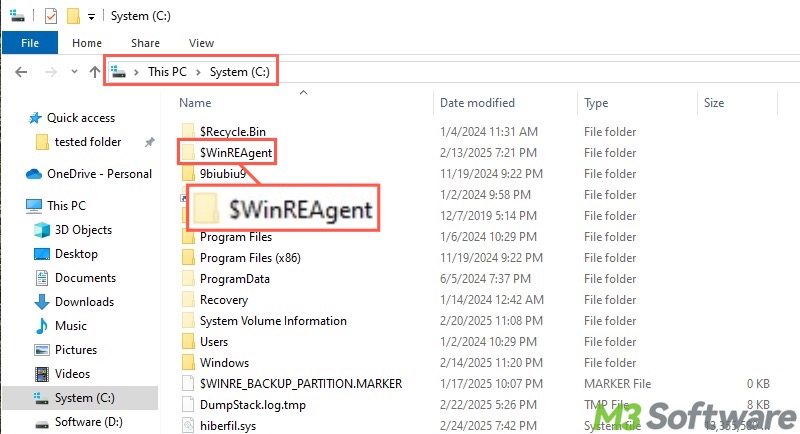The height and width of the screenshot is (434, 800).
Task: Sort by the Size column header
Action: [x=714, y=103]
